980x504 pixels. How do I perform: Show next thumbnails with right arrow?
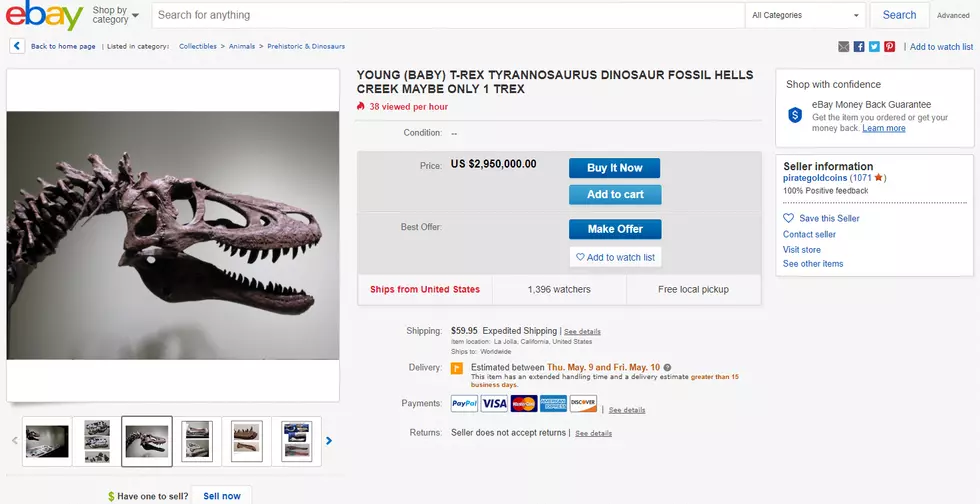pyautogui.click(x=329, y=441)
